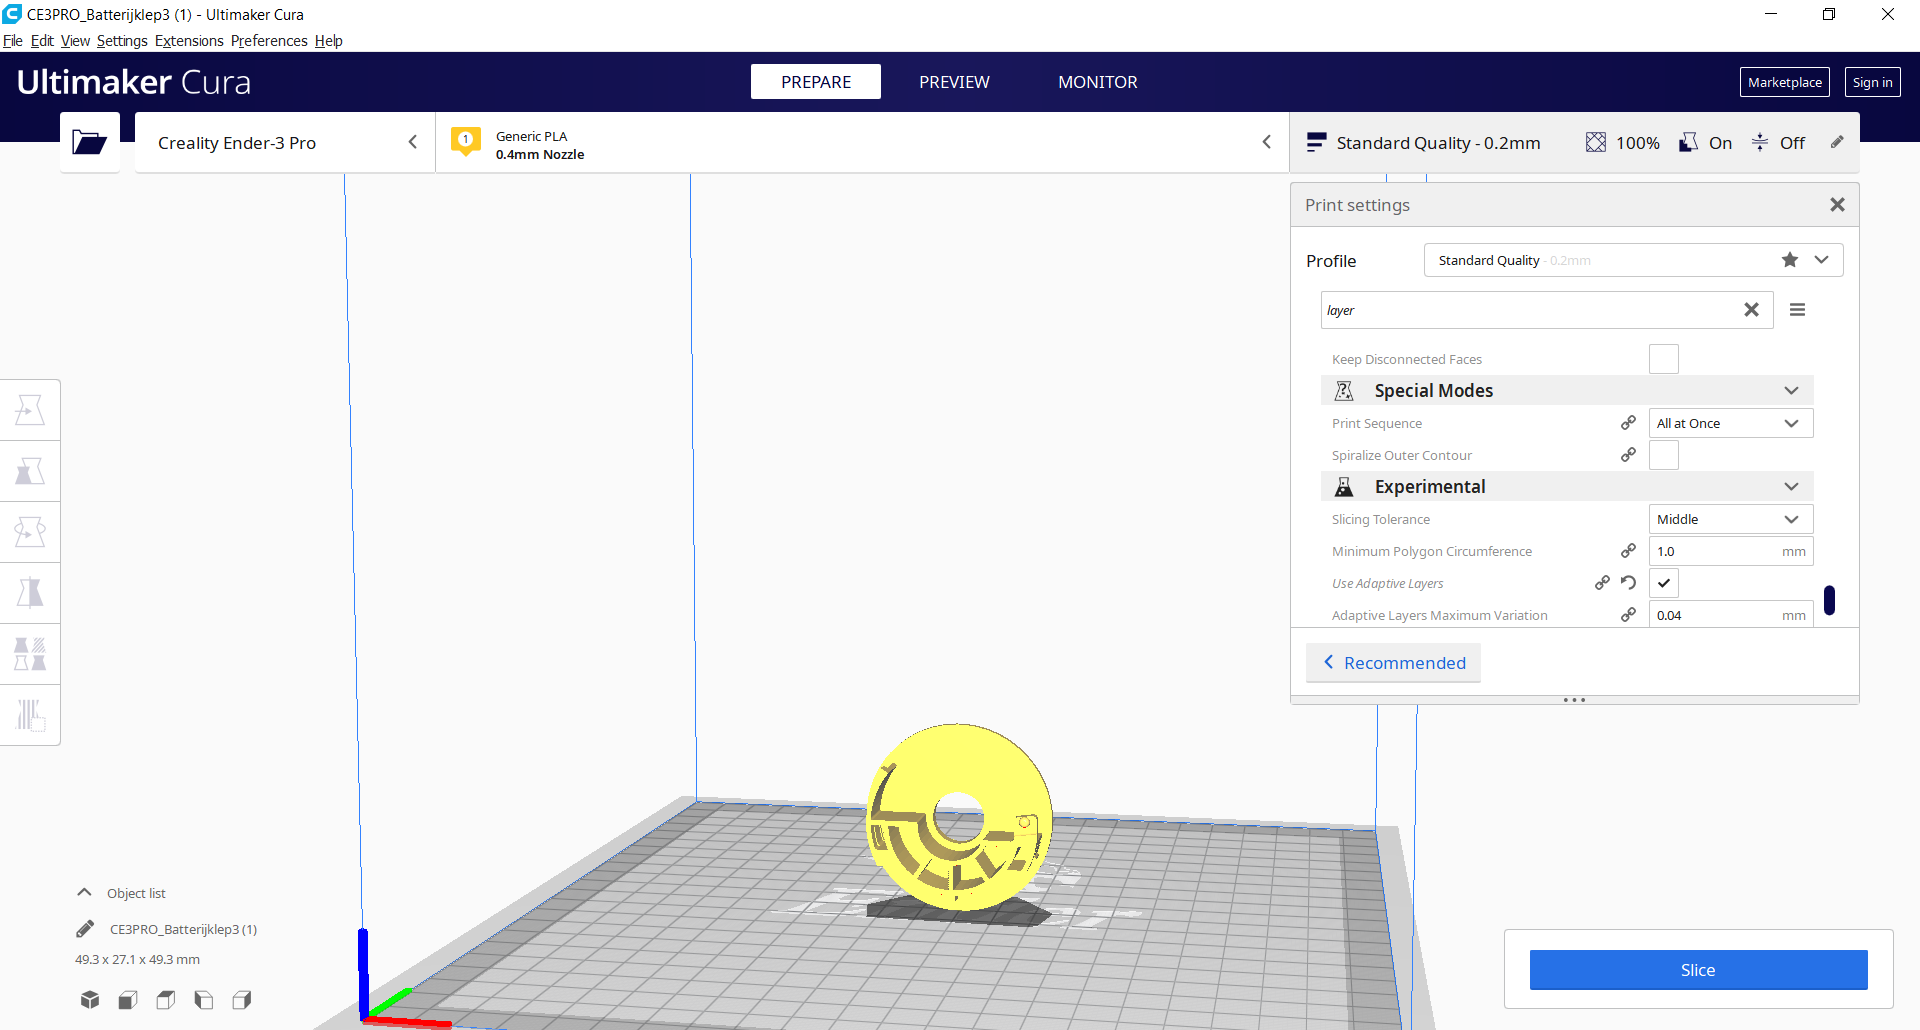Viewport: 1920px width, 1030px height.
Task: Click the Sign in button
Action: tap(1872, 82)
